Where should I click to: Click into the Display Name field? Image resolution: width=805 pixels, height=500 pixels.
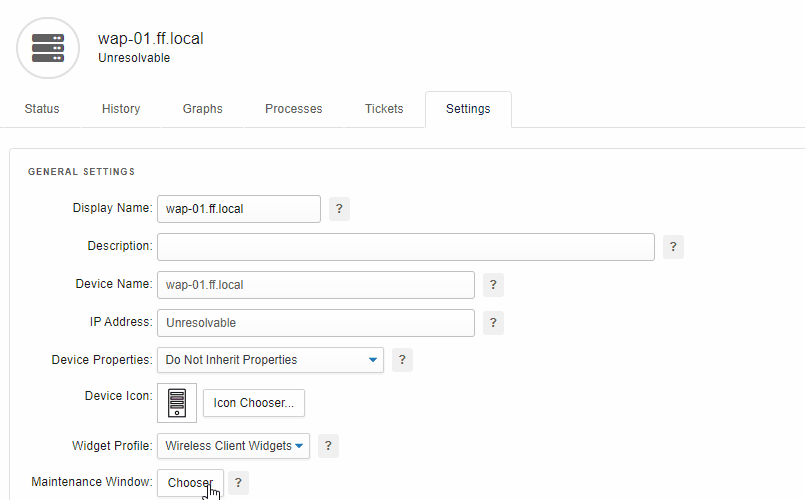239,209
